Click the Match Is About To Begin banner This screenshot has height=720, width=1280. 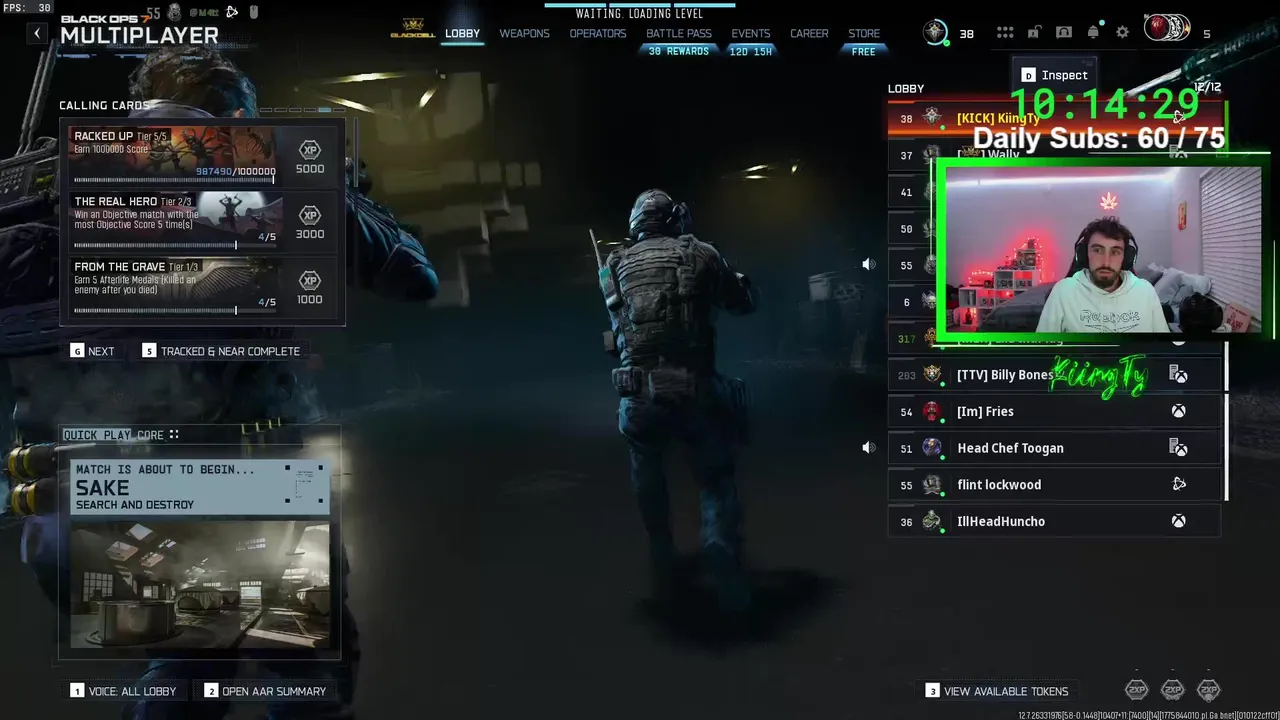200,487
